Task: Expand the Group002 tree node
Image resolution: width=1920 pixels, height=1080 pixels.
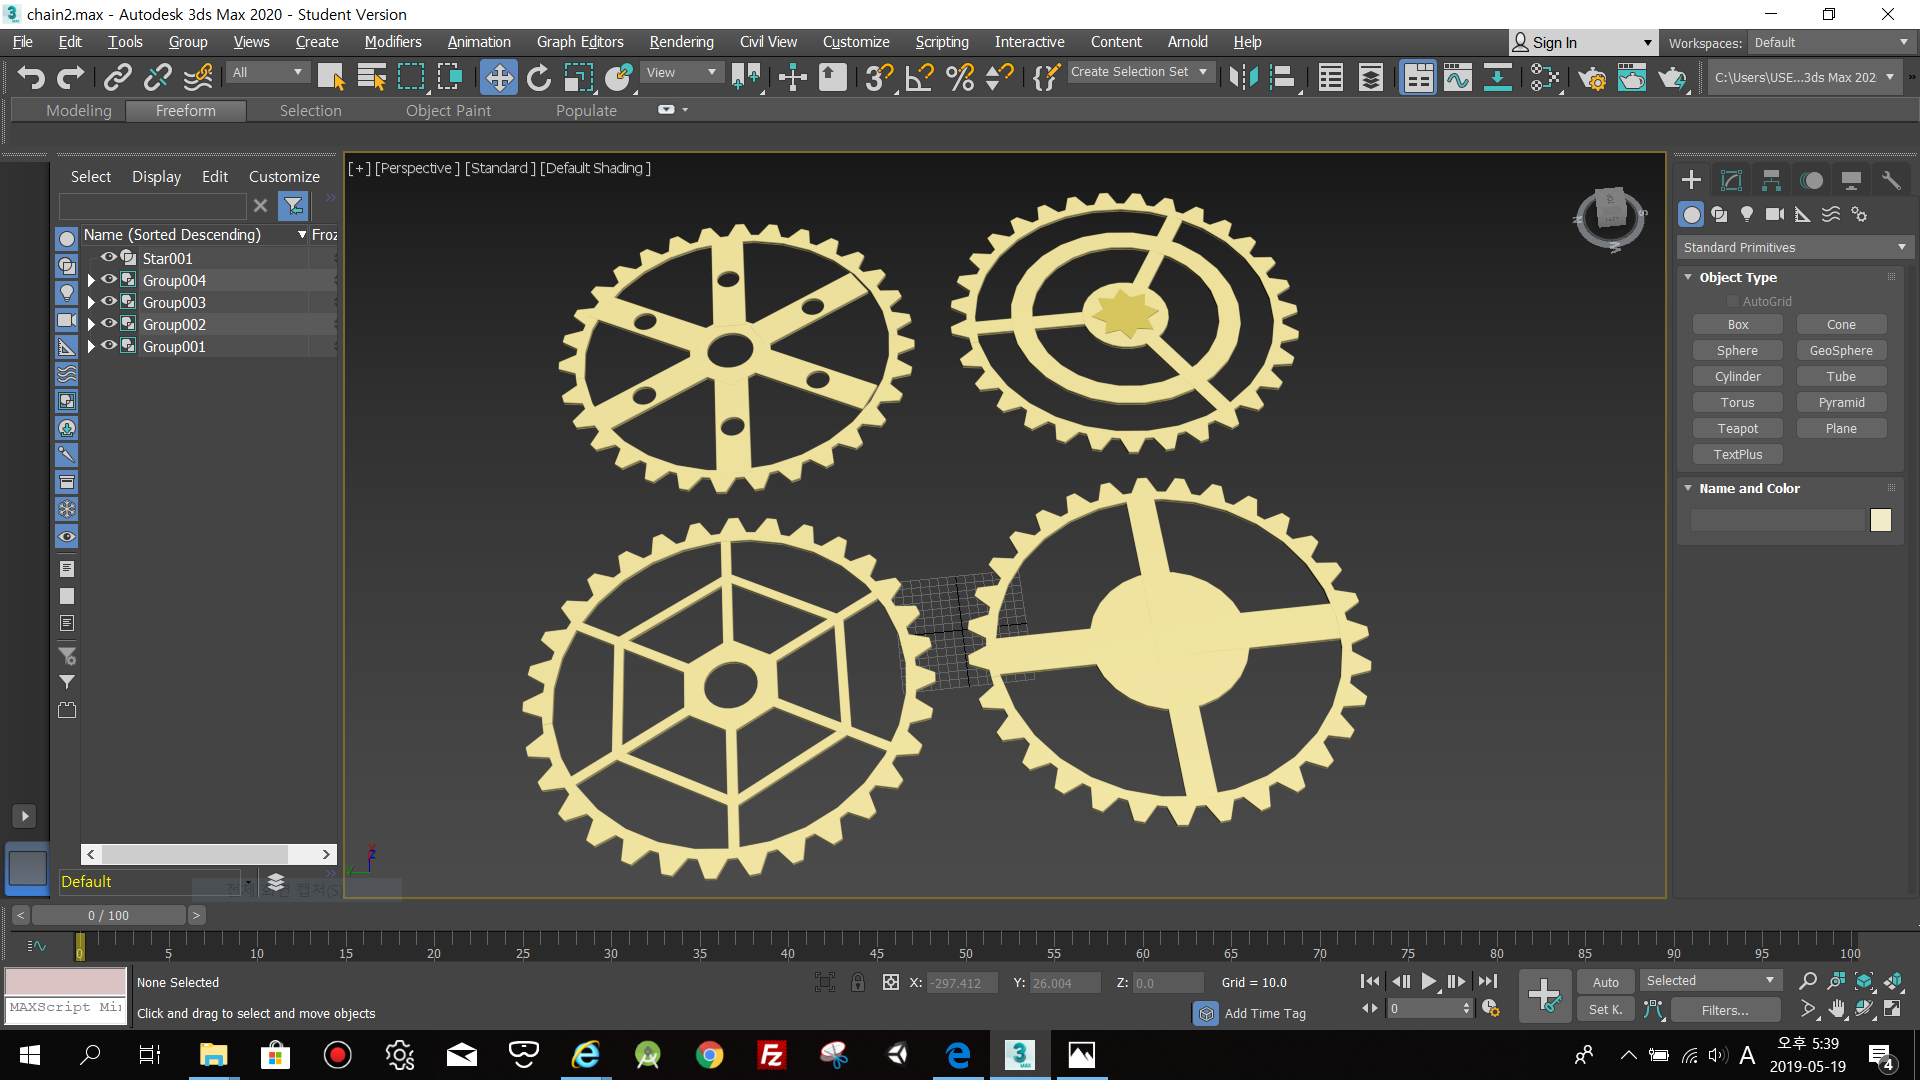Action: (x=91, y=324)
